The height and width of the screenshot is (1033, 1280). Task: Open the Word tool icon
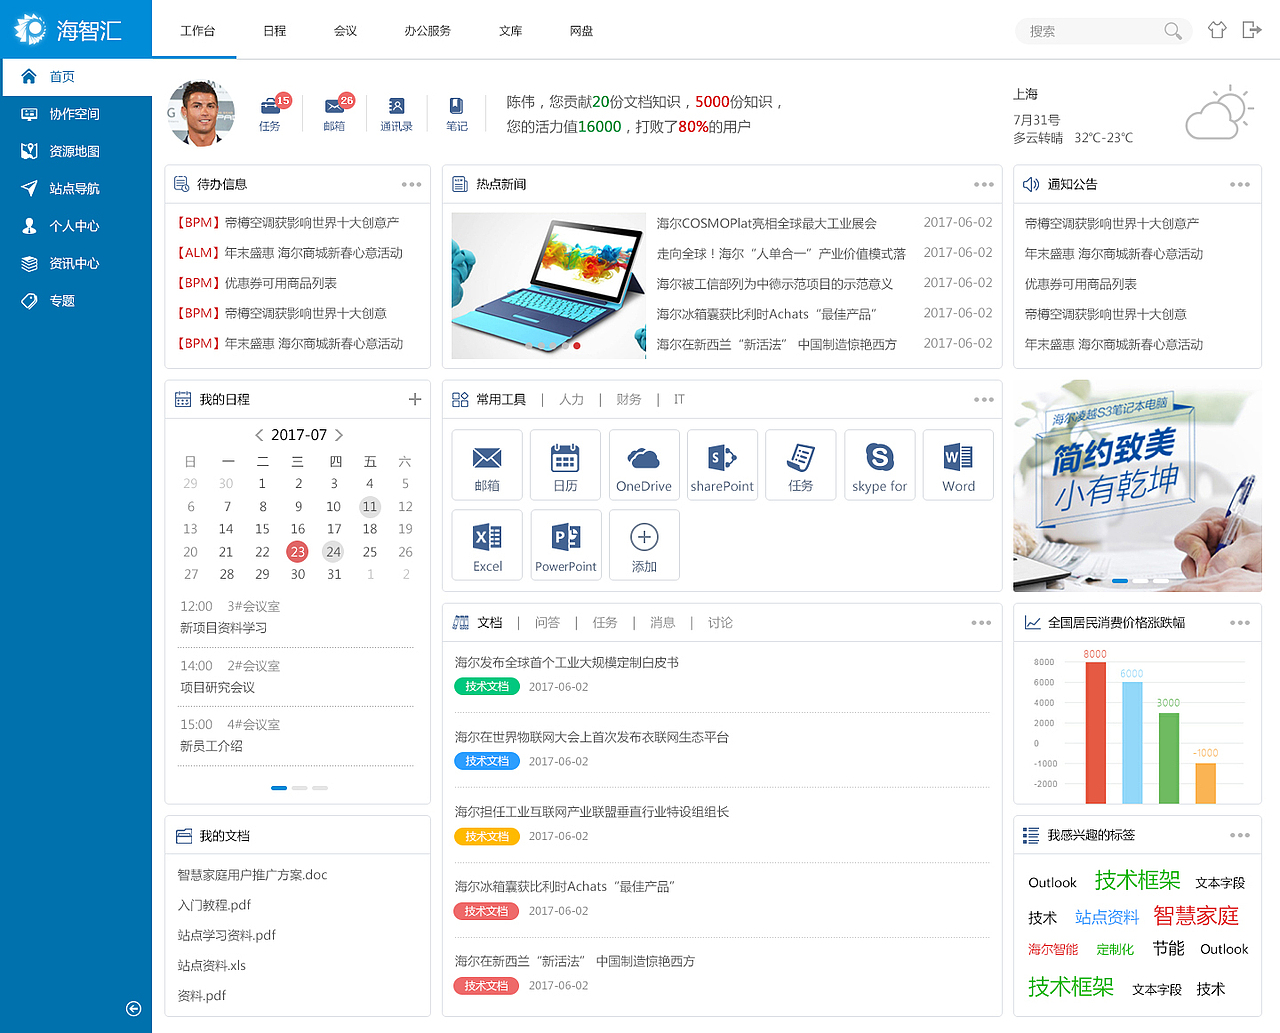[958, 464]
